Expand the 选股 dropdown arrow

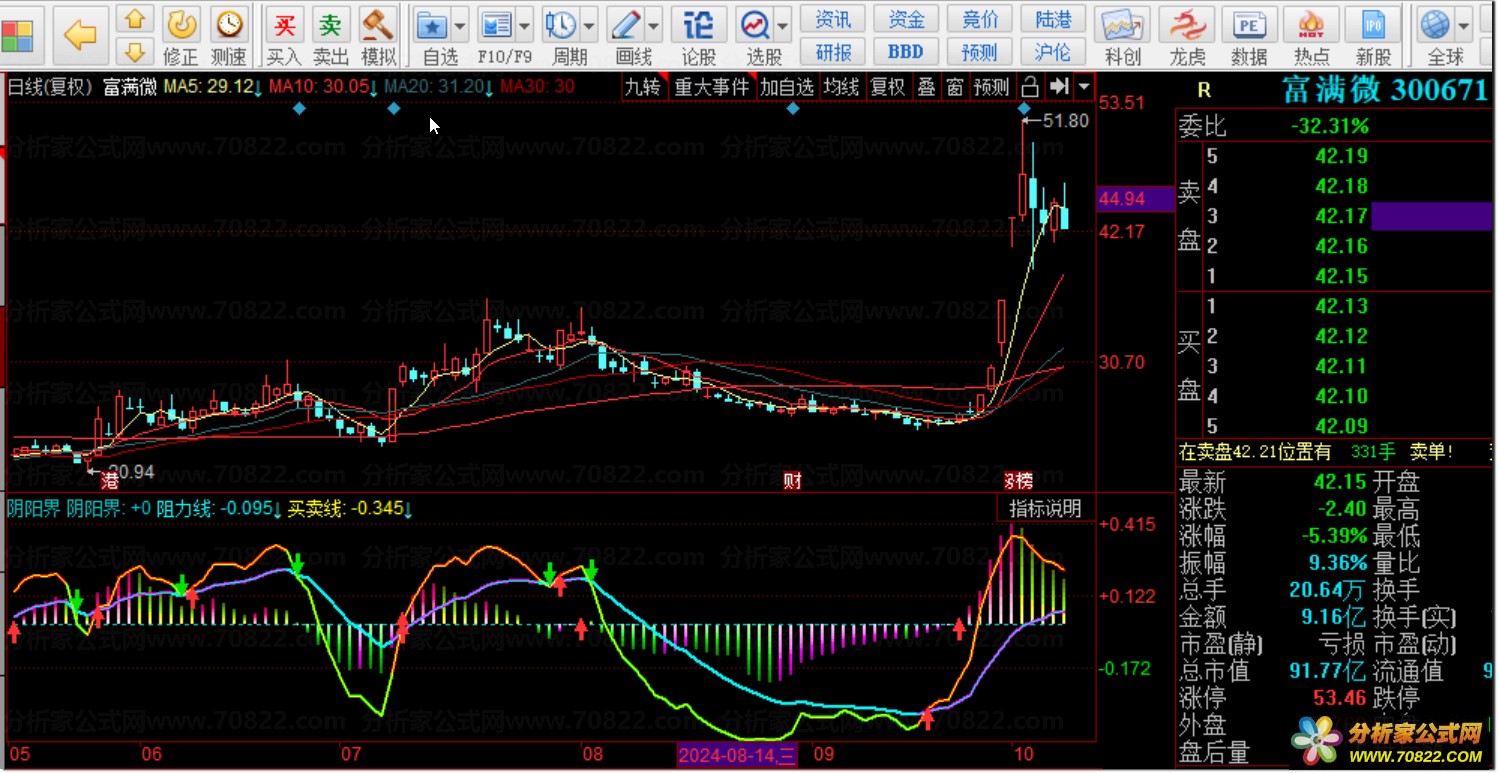[x=782, y=25]
